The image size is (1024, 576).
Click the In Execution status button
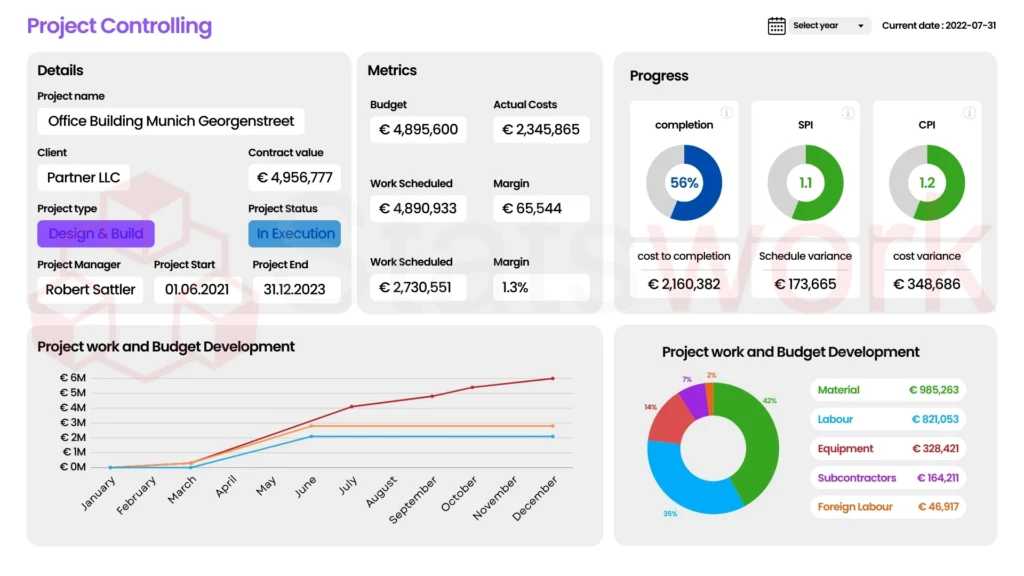pyautogui.click(x=295, y=234)
